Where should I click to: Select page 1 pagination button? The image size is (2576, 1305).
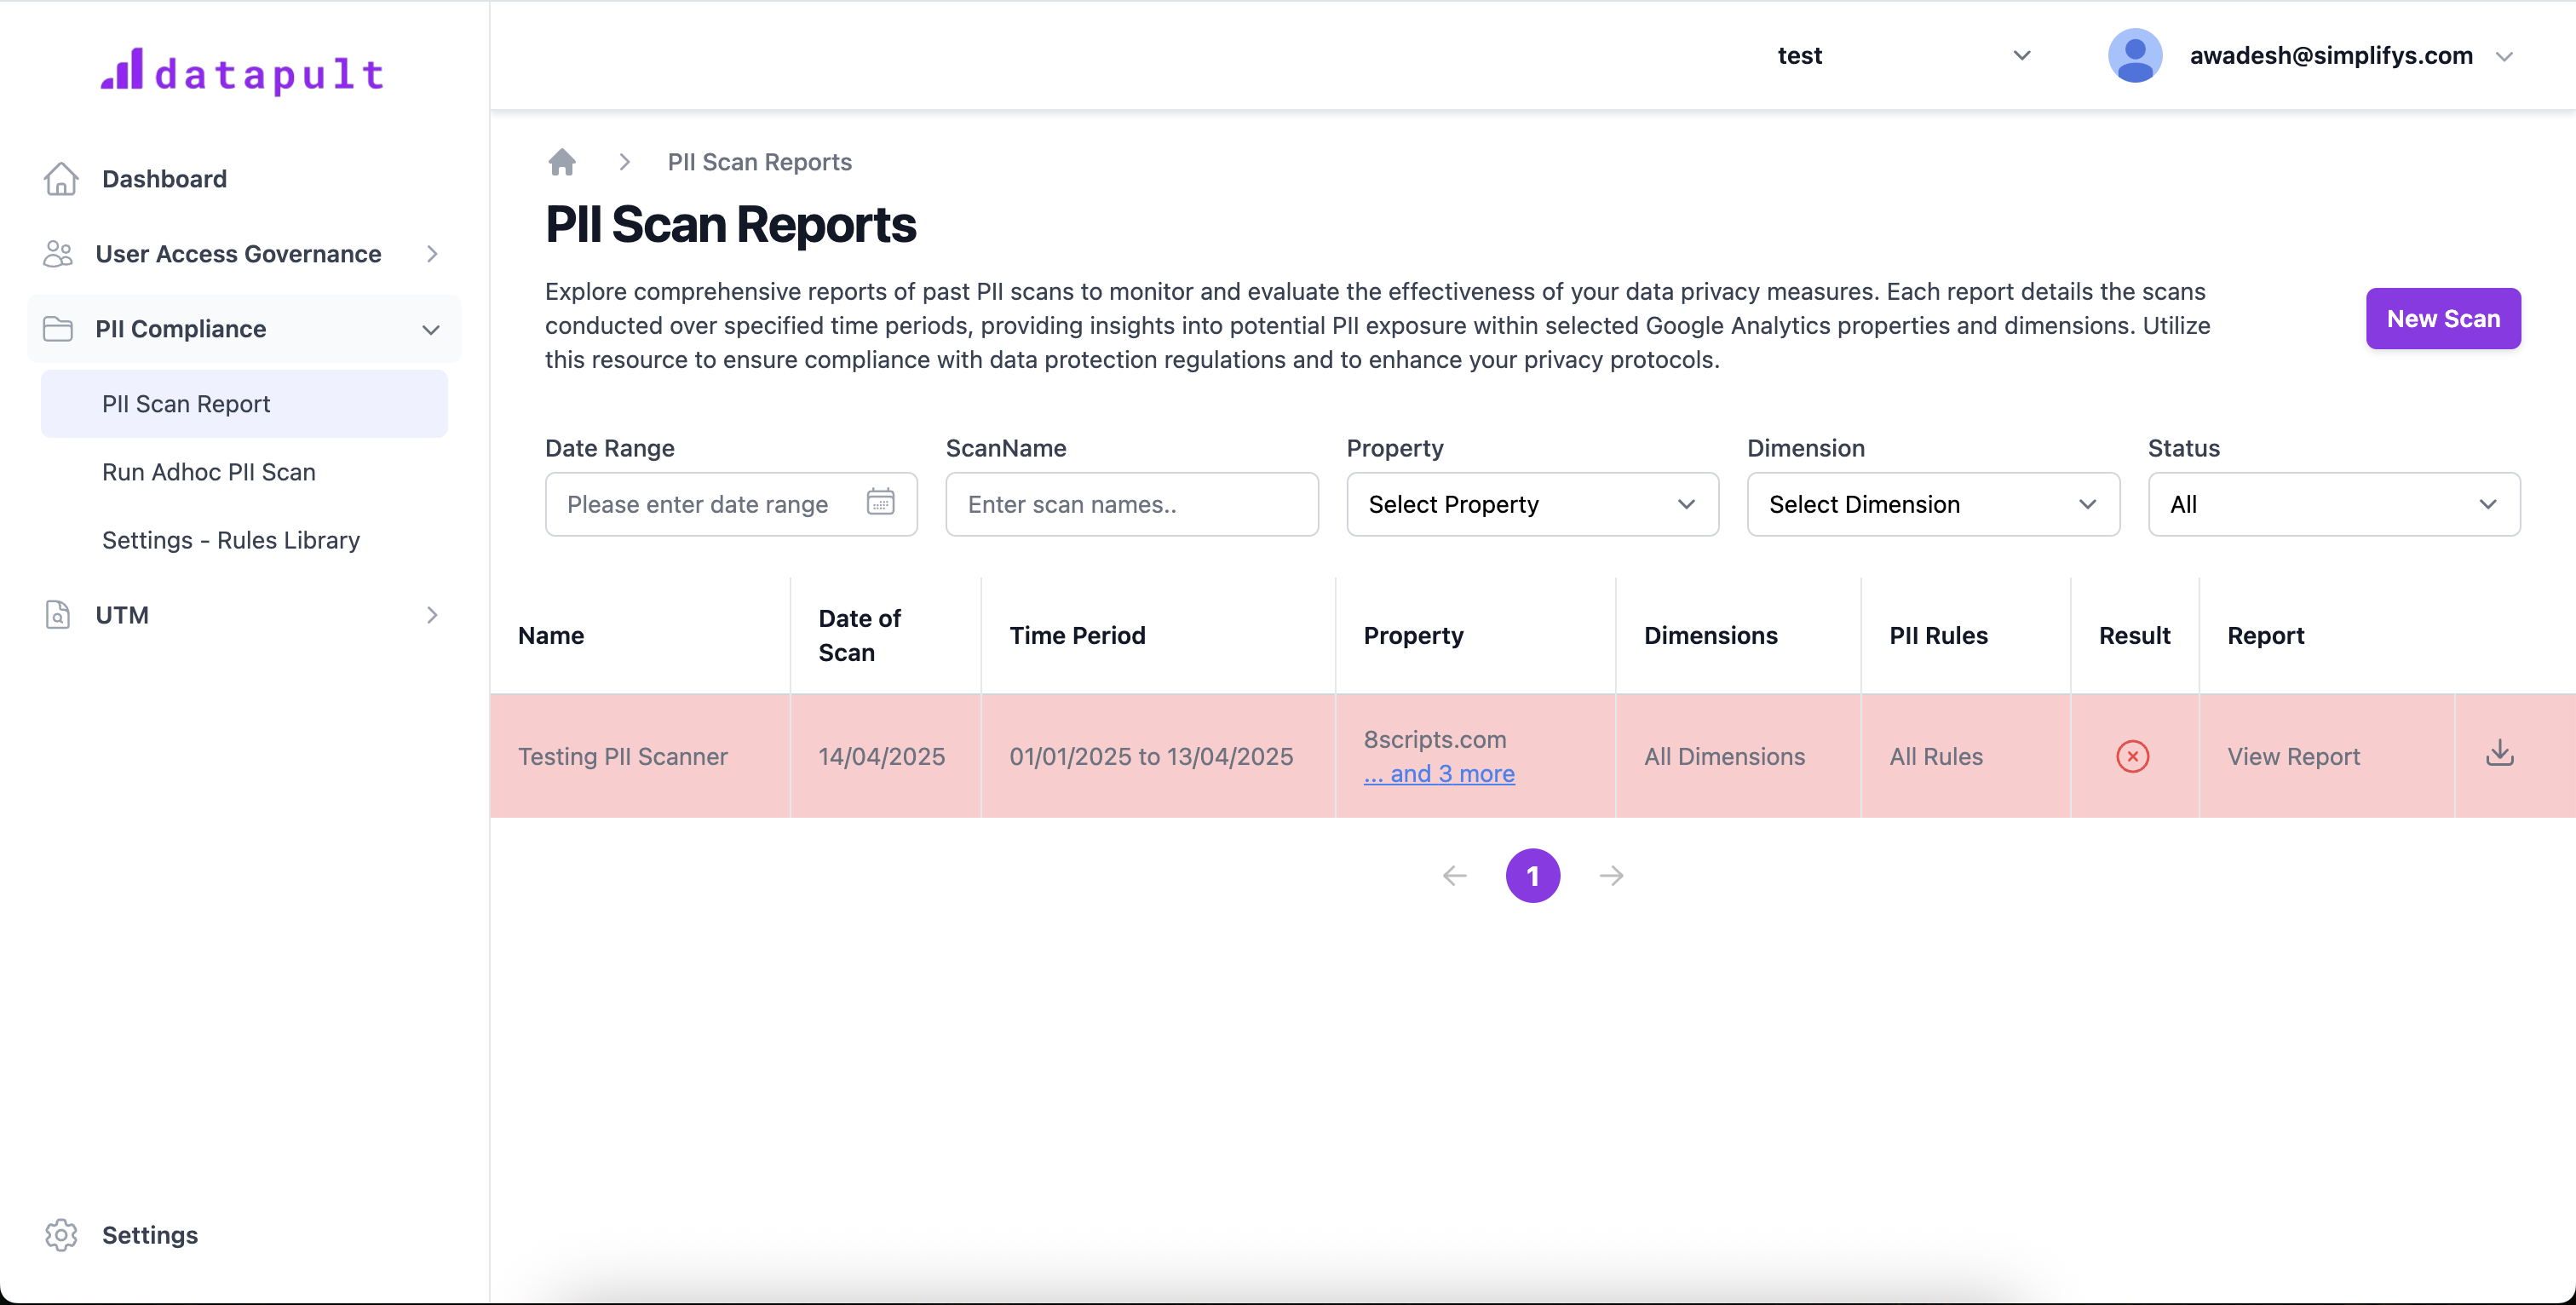pyautogui.click(x=1533, y=876)
